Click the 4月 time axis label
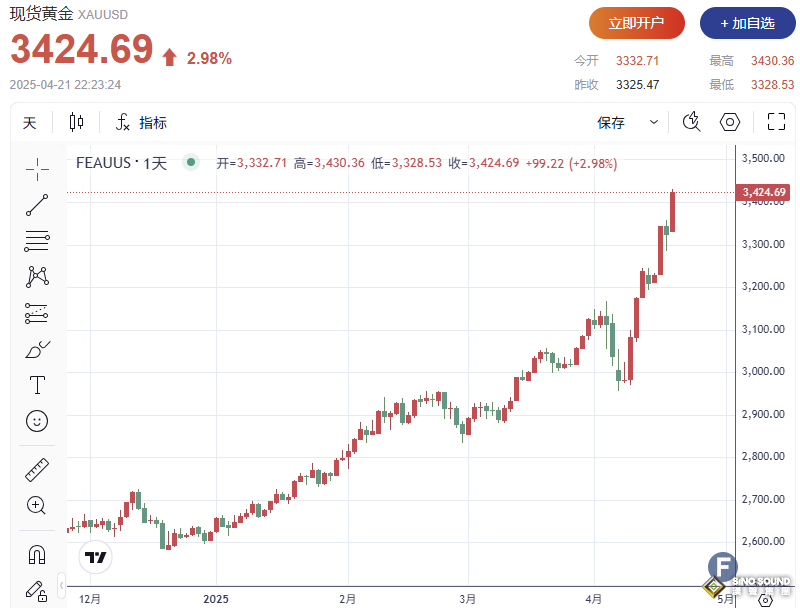The image size is (800, 608). coord(594,599)
